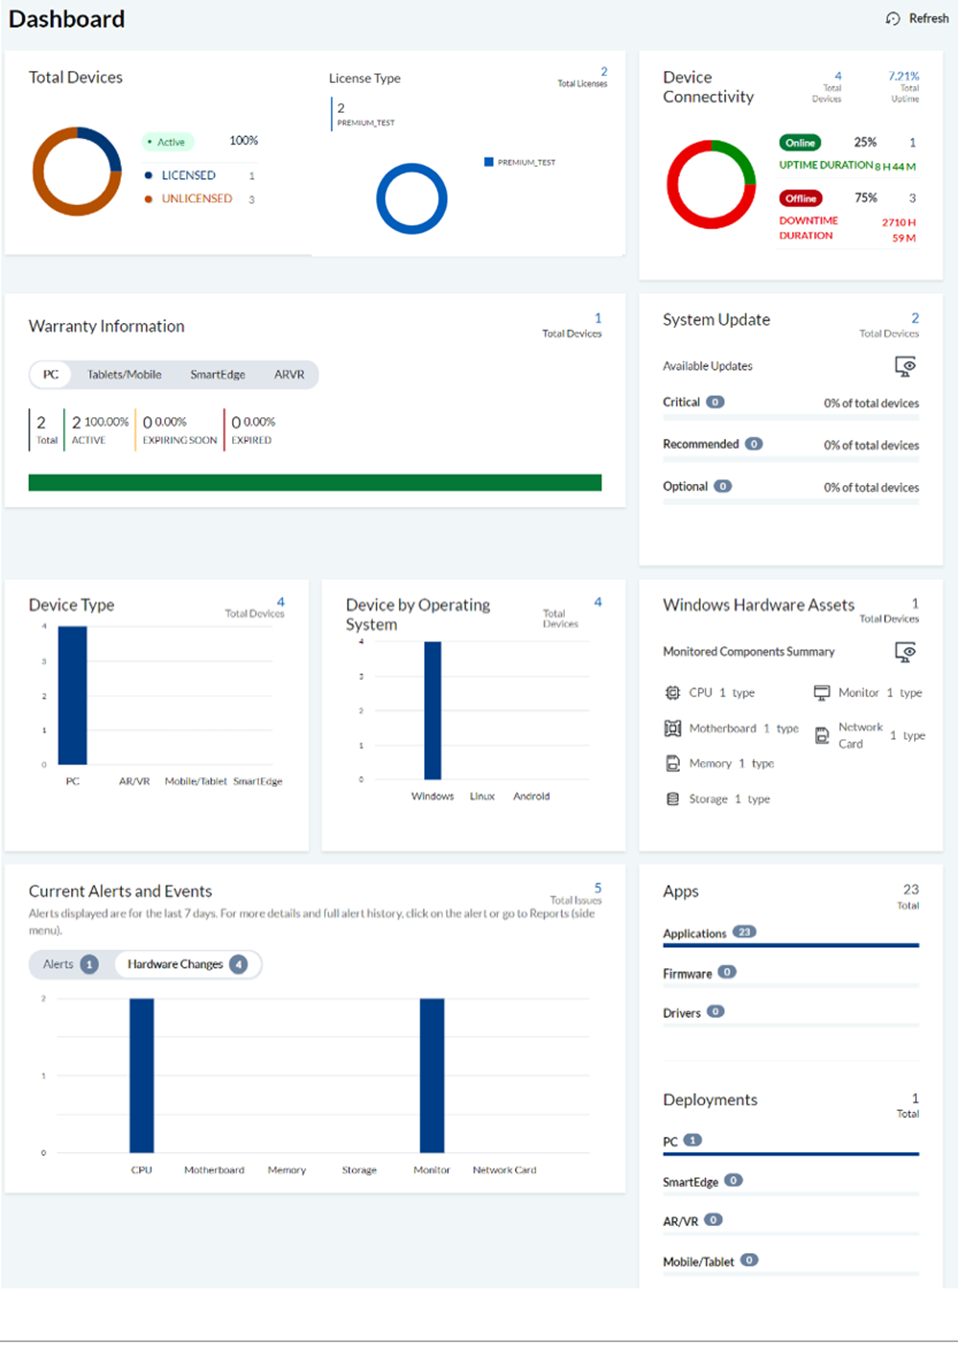Viewport: 958px width, 1350px height.
Task: Click the UPTIME DURATION label
Action: pos(826,165)
